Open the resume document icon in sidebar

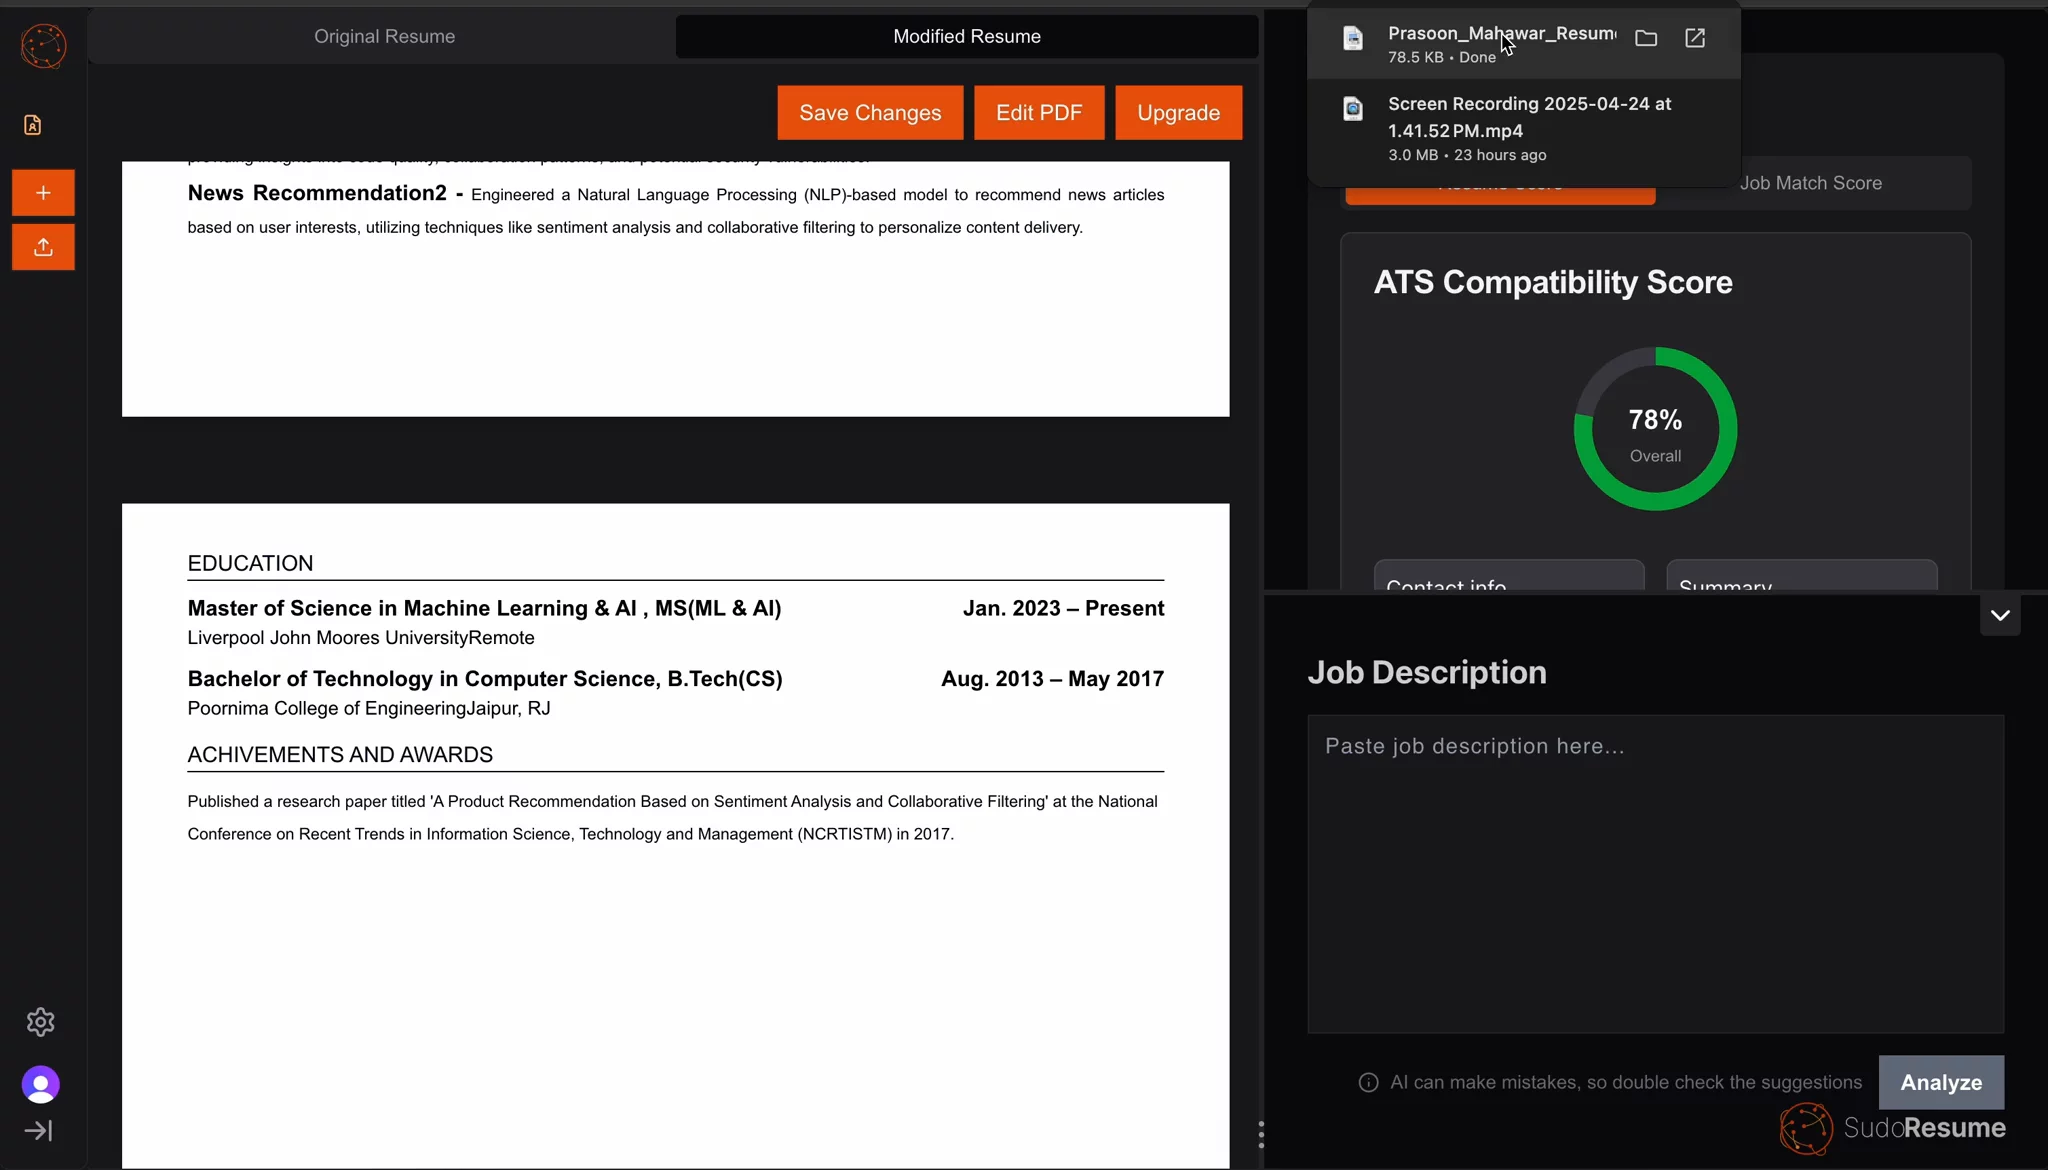pos(33,124)
